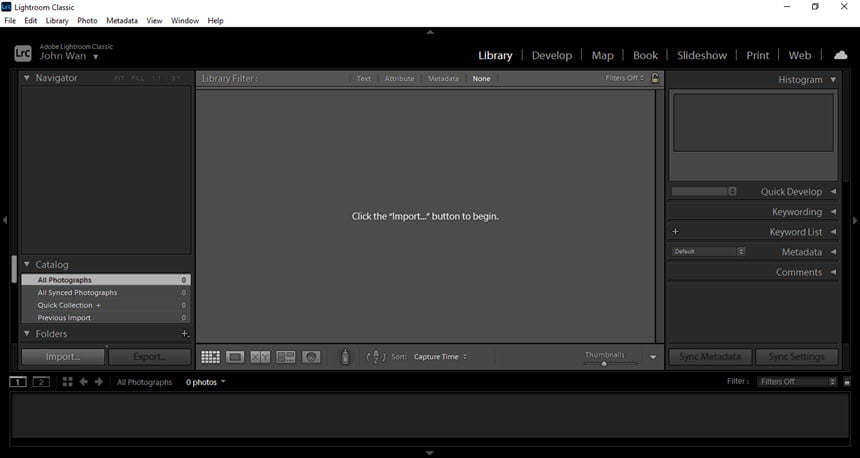Expand the Comments panel
The image size is (860, 458).
coord(833,272)
